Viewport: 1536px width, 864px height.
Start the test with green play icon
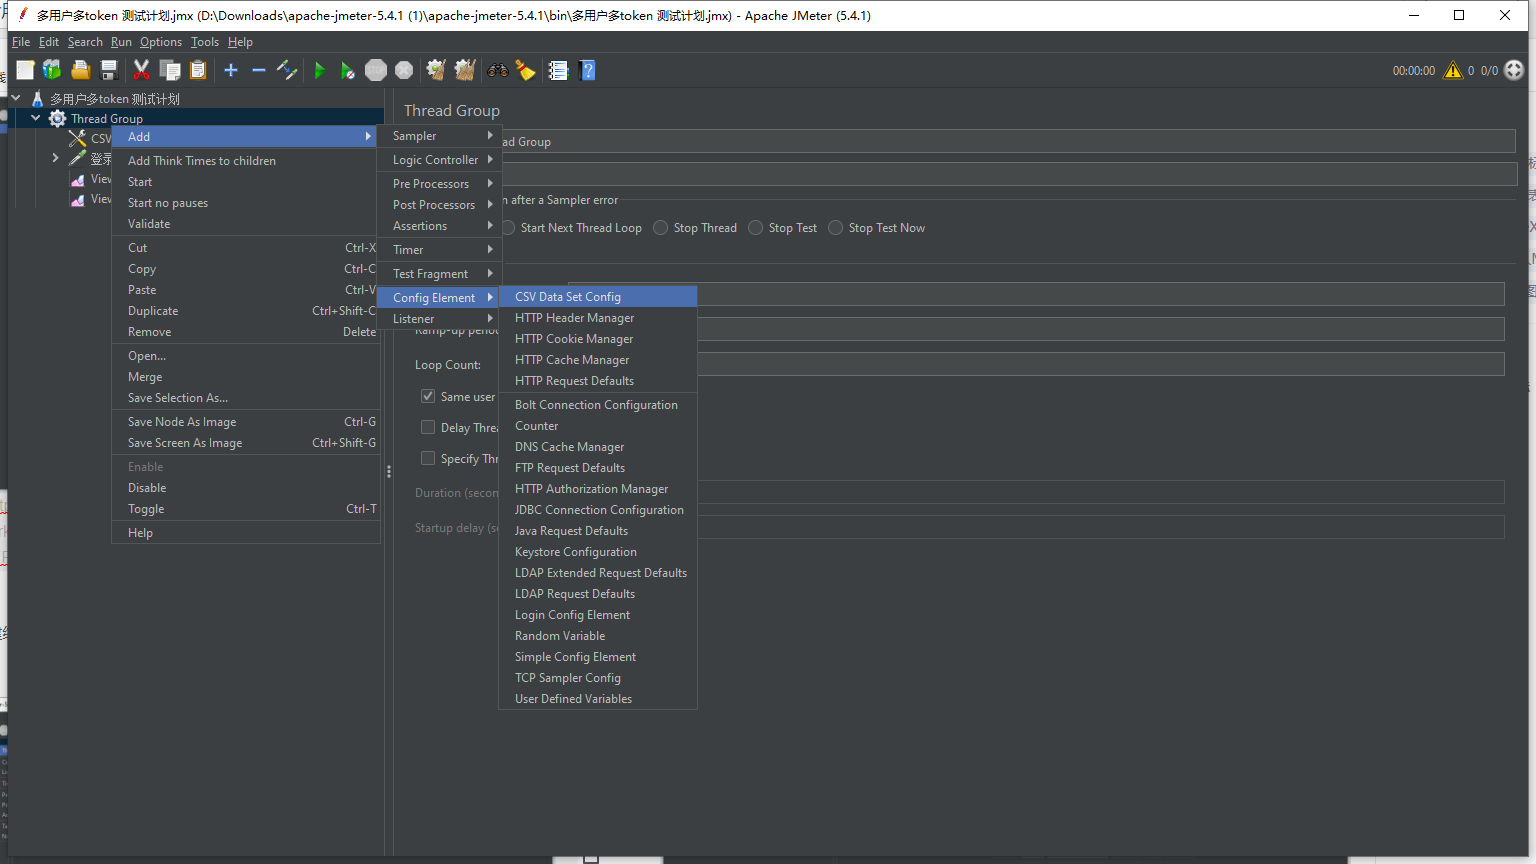pyautogui.click(x=320, y=70)
